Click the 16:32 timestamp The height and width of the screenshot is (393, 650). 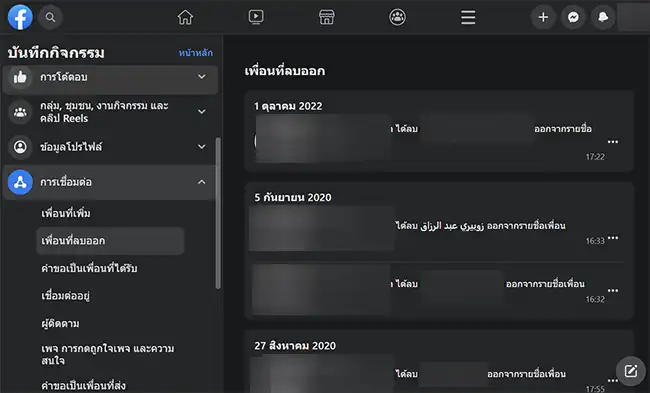(595, 299)
